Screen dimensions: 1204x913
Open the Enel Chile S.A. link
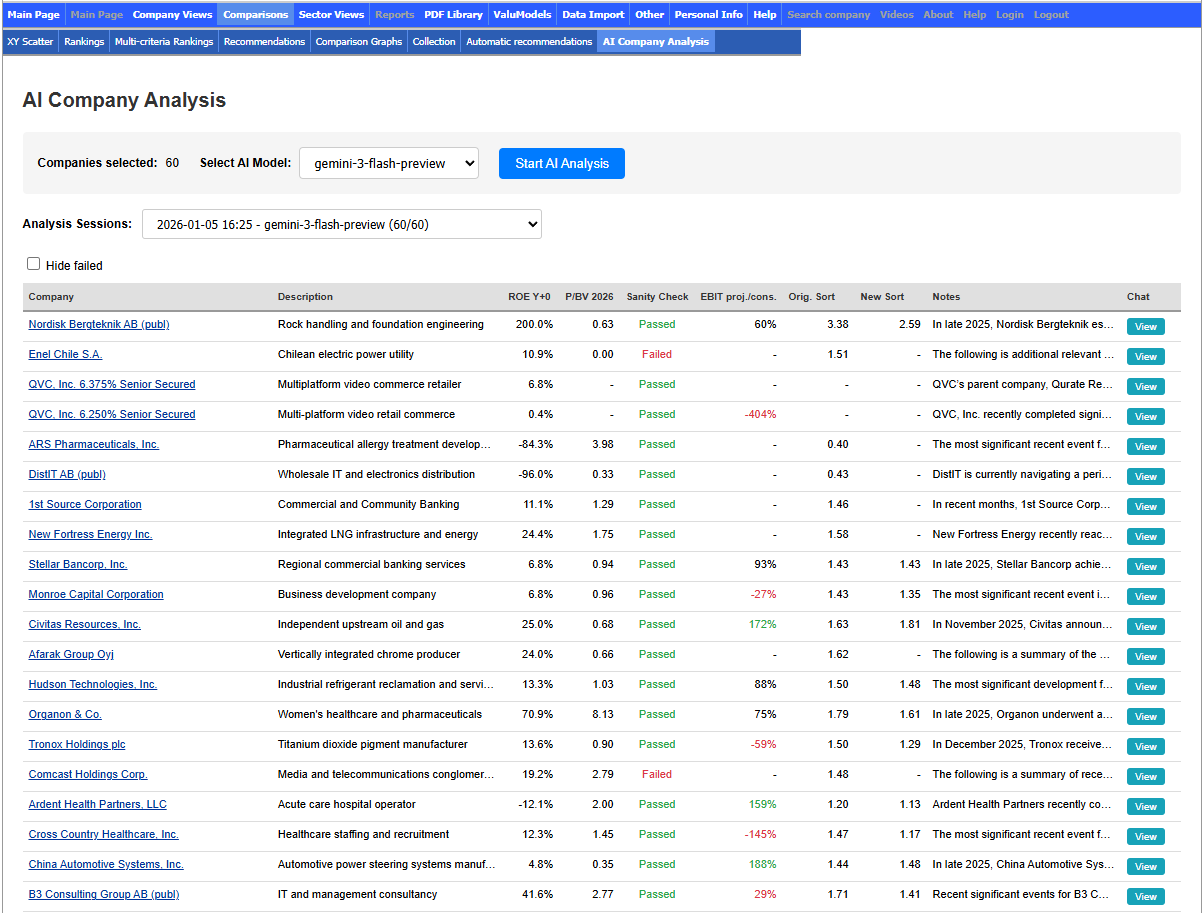coord(65,354)
